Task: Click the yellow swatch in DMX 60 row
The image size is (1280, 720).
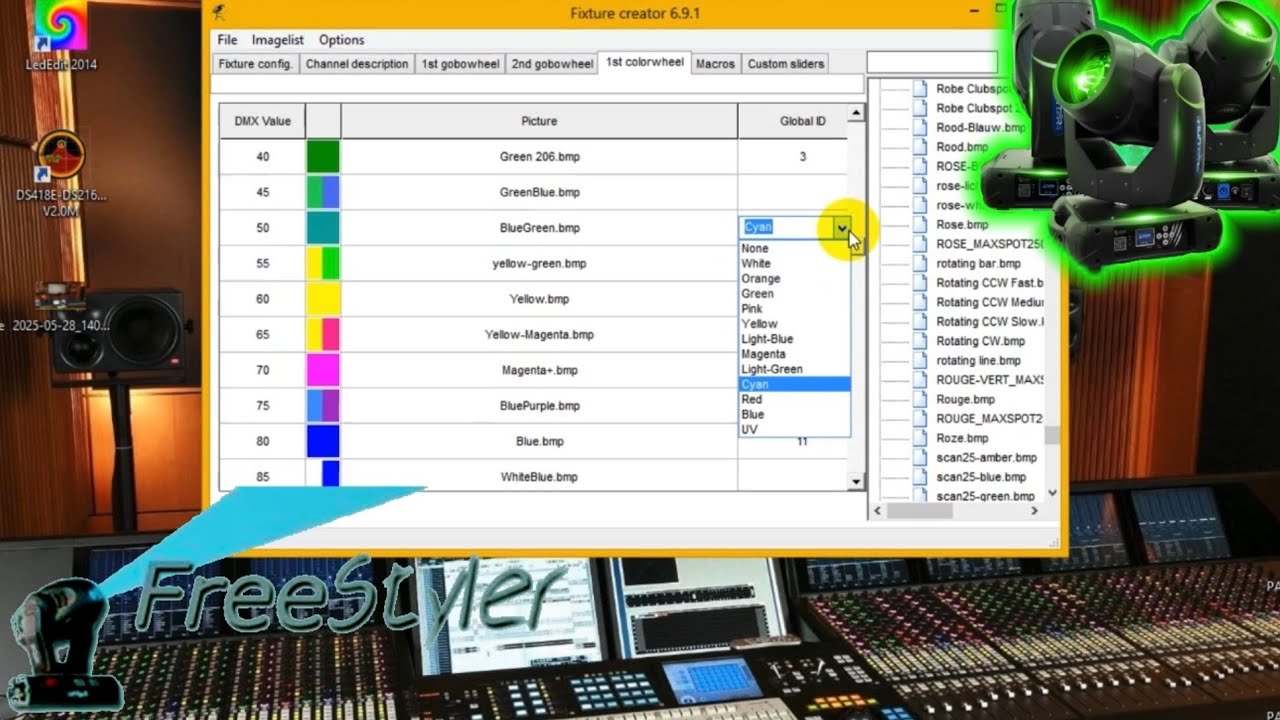Action: coord(323,299)
